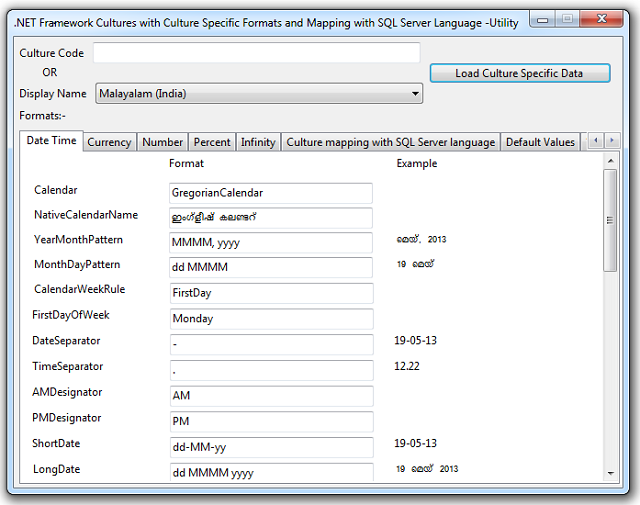
Task: Click the OR label
Action: 50,72
